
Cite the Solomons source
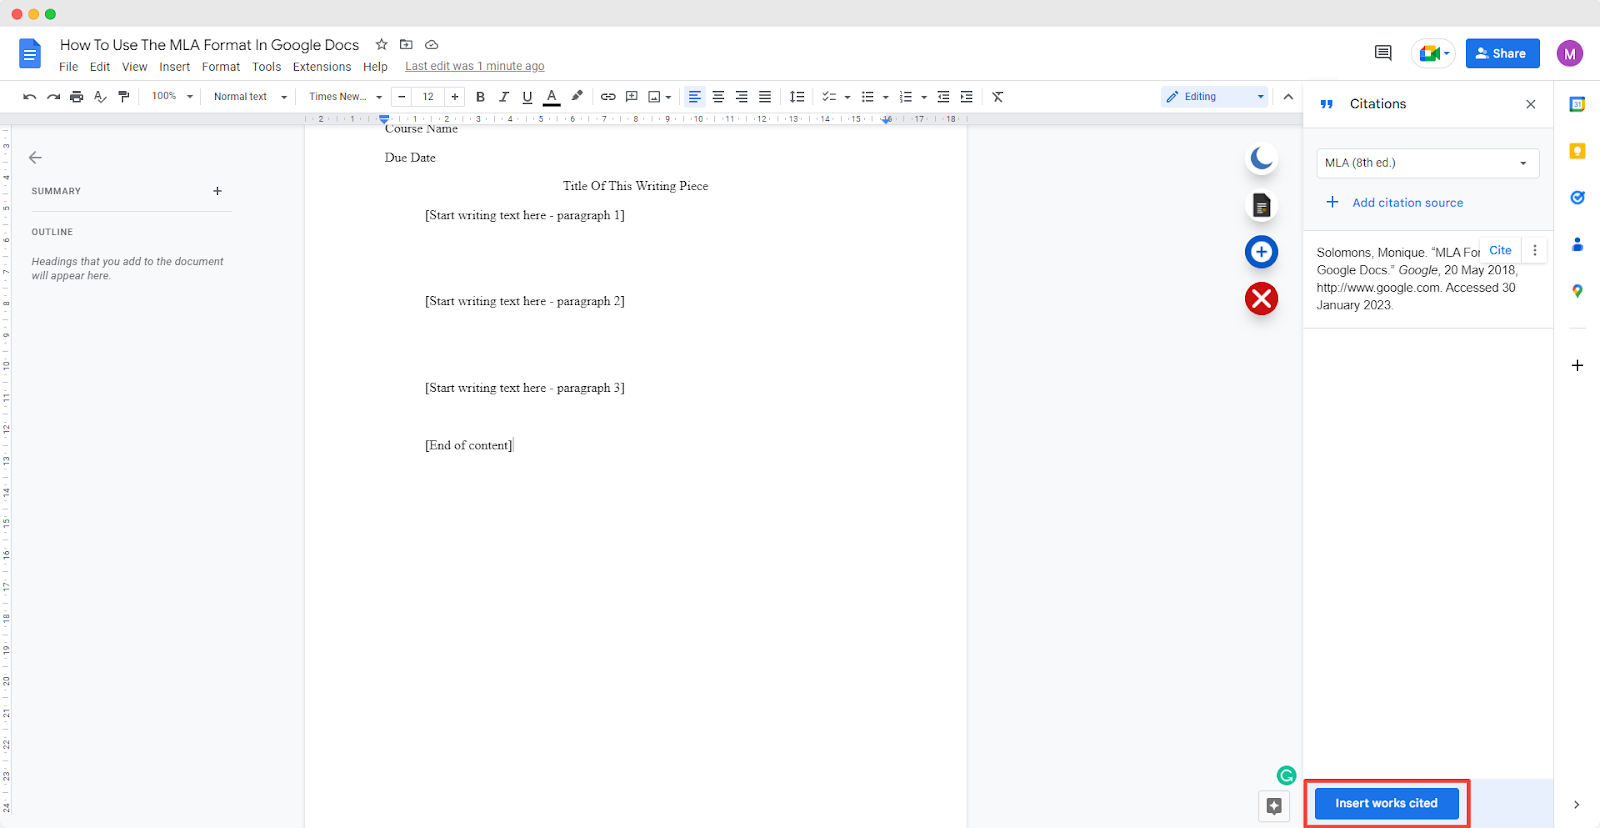1500,250
